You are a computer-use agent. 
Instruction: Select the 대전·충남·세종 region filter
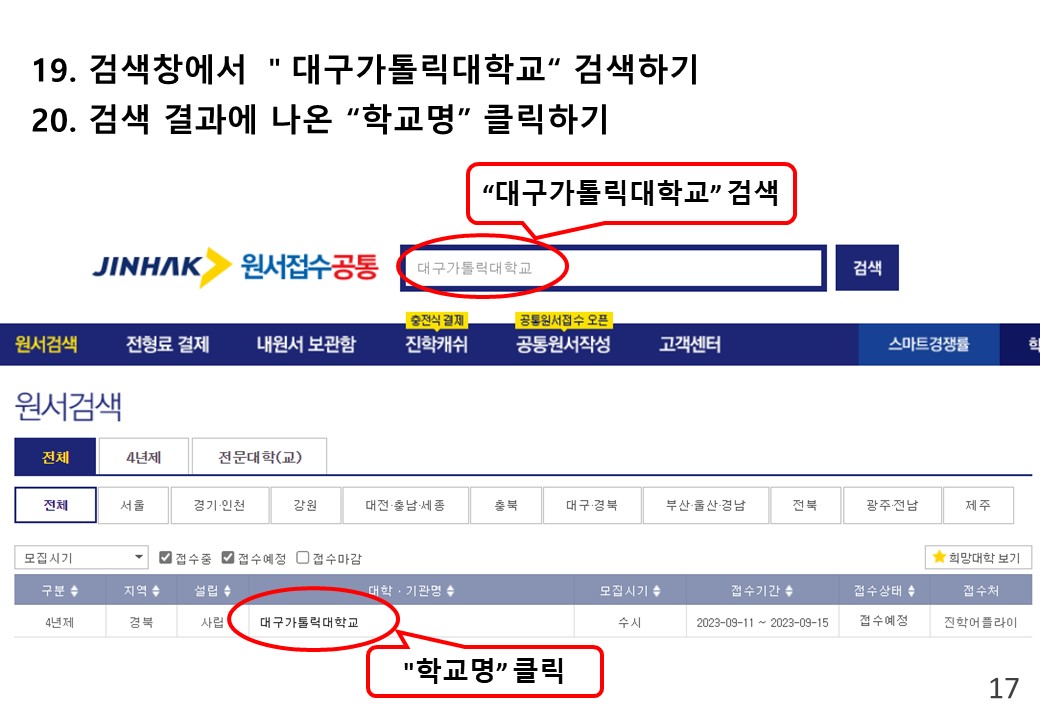tap(405, 505)
